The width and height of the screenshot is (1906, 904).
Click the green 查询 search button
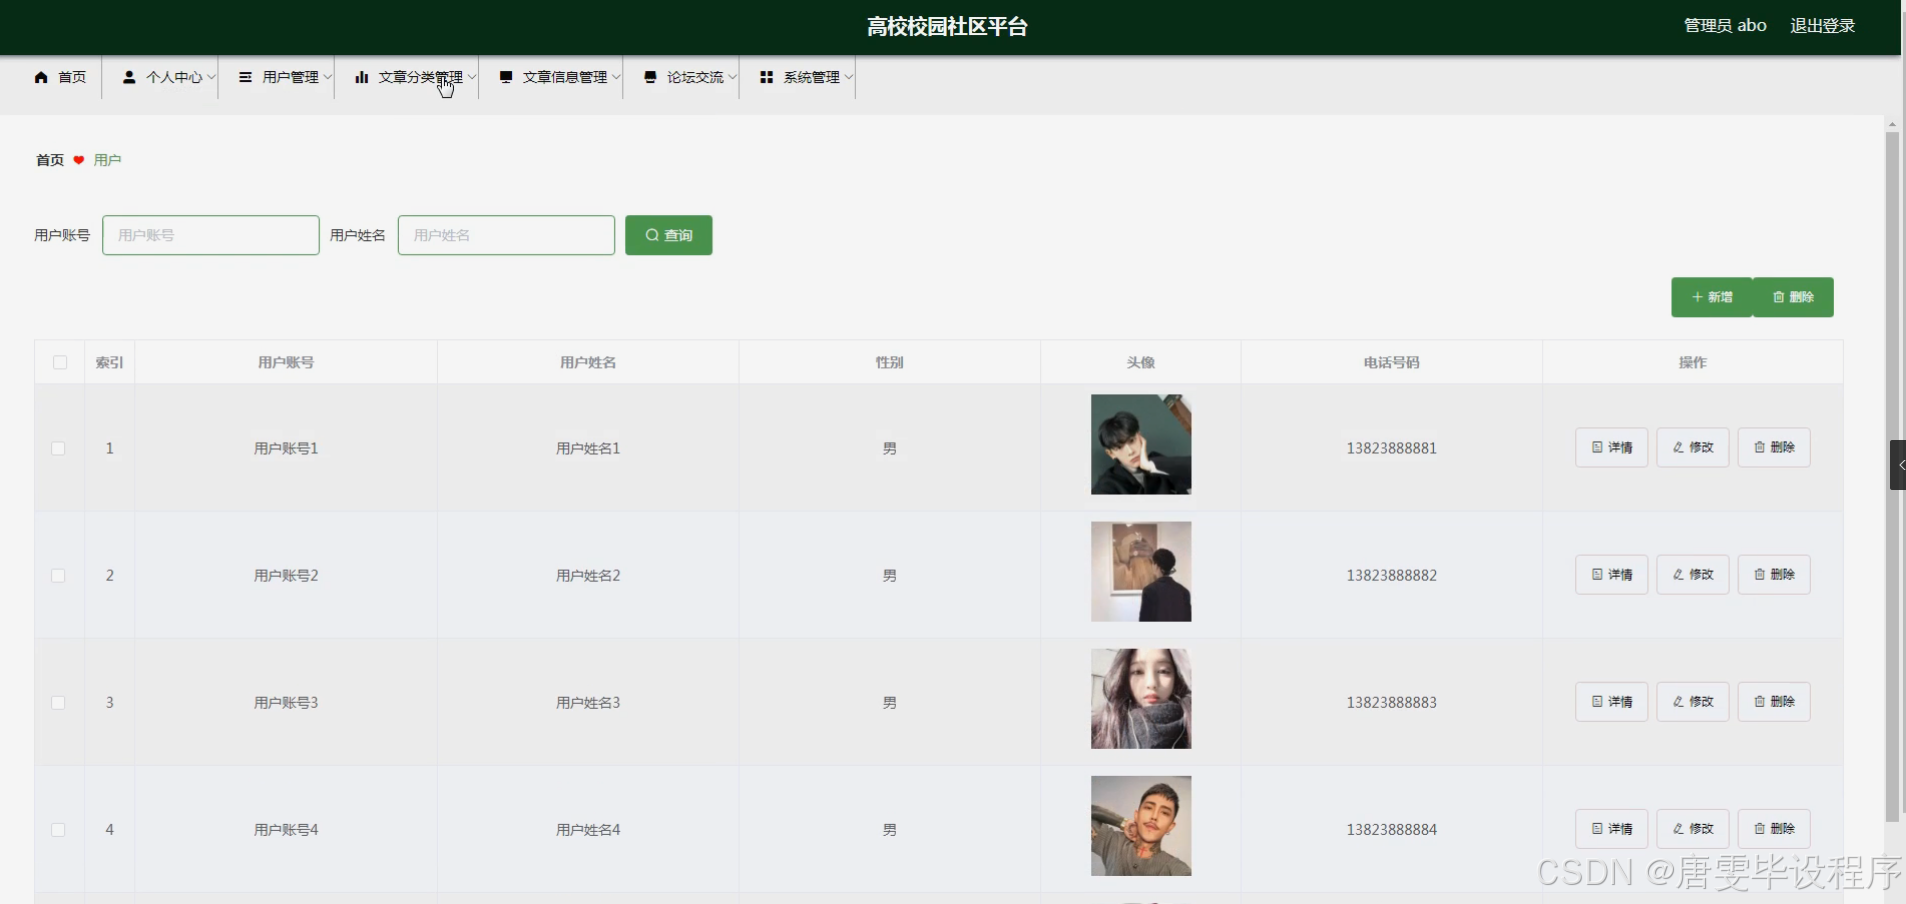tap(669, 235)
